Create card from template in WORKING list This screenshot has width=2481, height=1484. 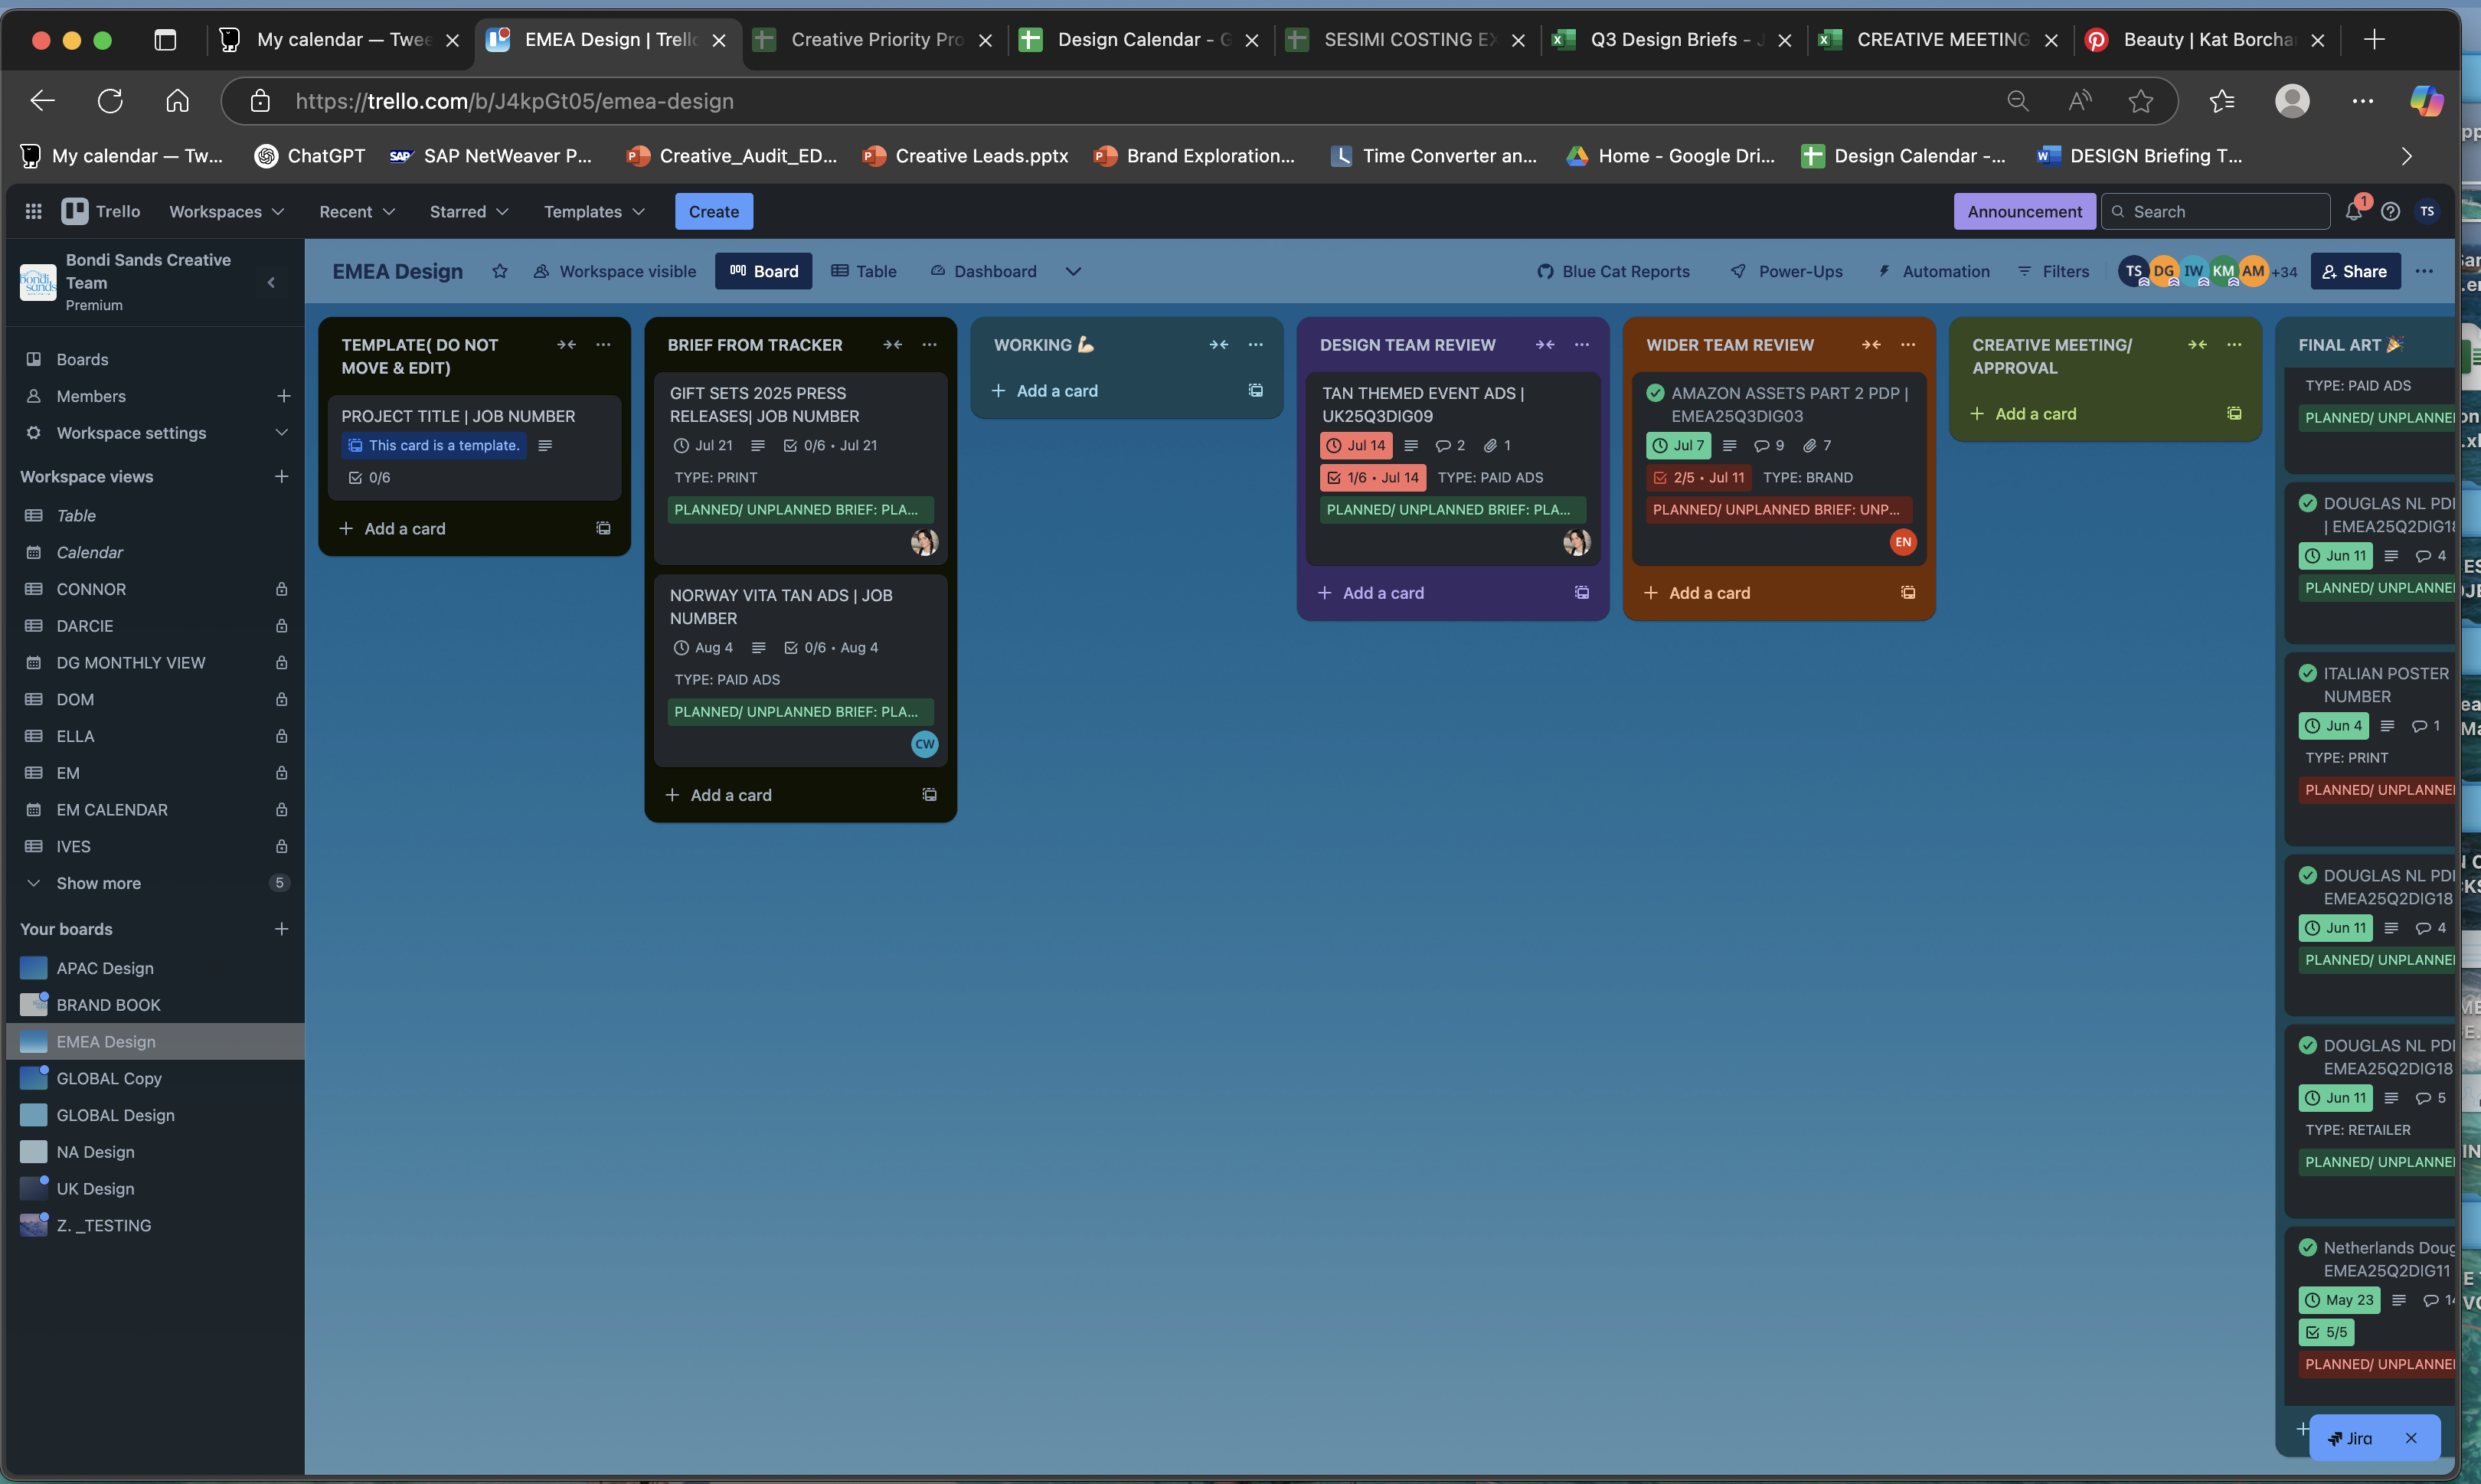(x=1255, y=390)
